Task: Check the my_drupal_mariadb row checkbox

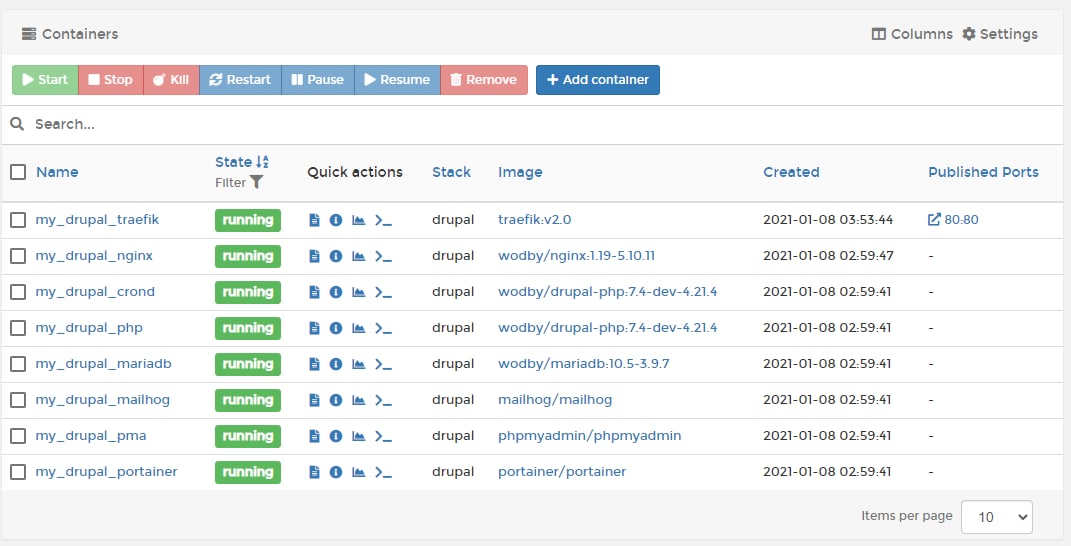Action: pyautogui.click(x=18, y=364)
